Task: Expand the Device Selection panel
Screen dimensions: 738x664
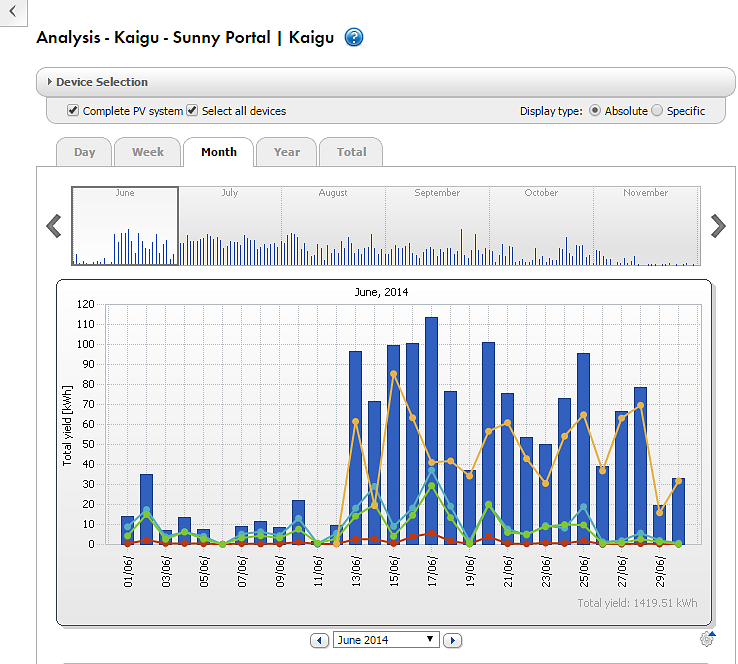Action: tap(100, 82)
